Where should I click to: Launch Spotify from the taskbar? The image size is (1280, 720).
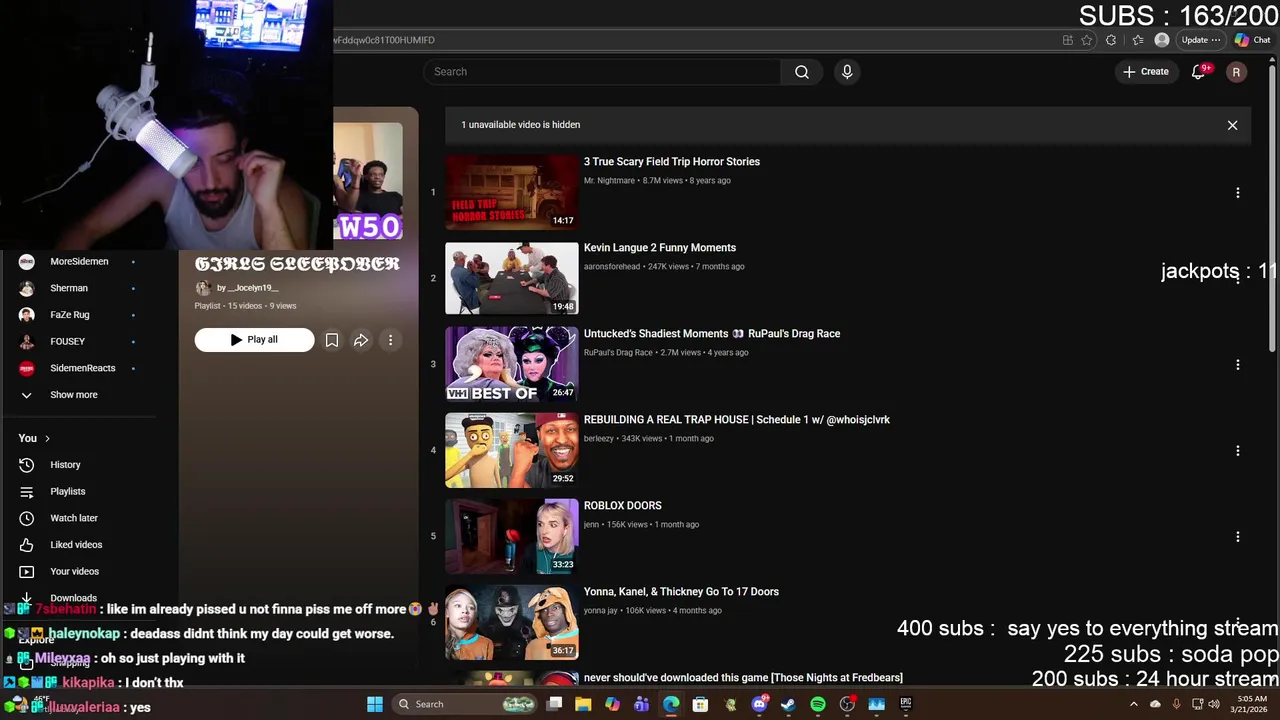pyautogui.click(x=818, y=704)
